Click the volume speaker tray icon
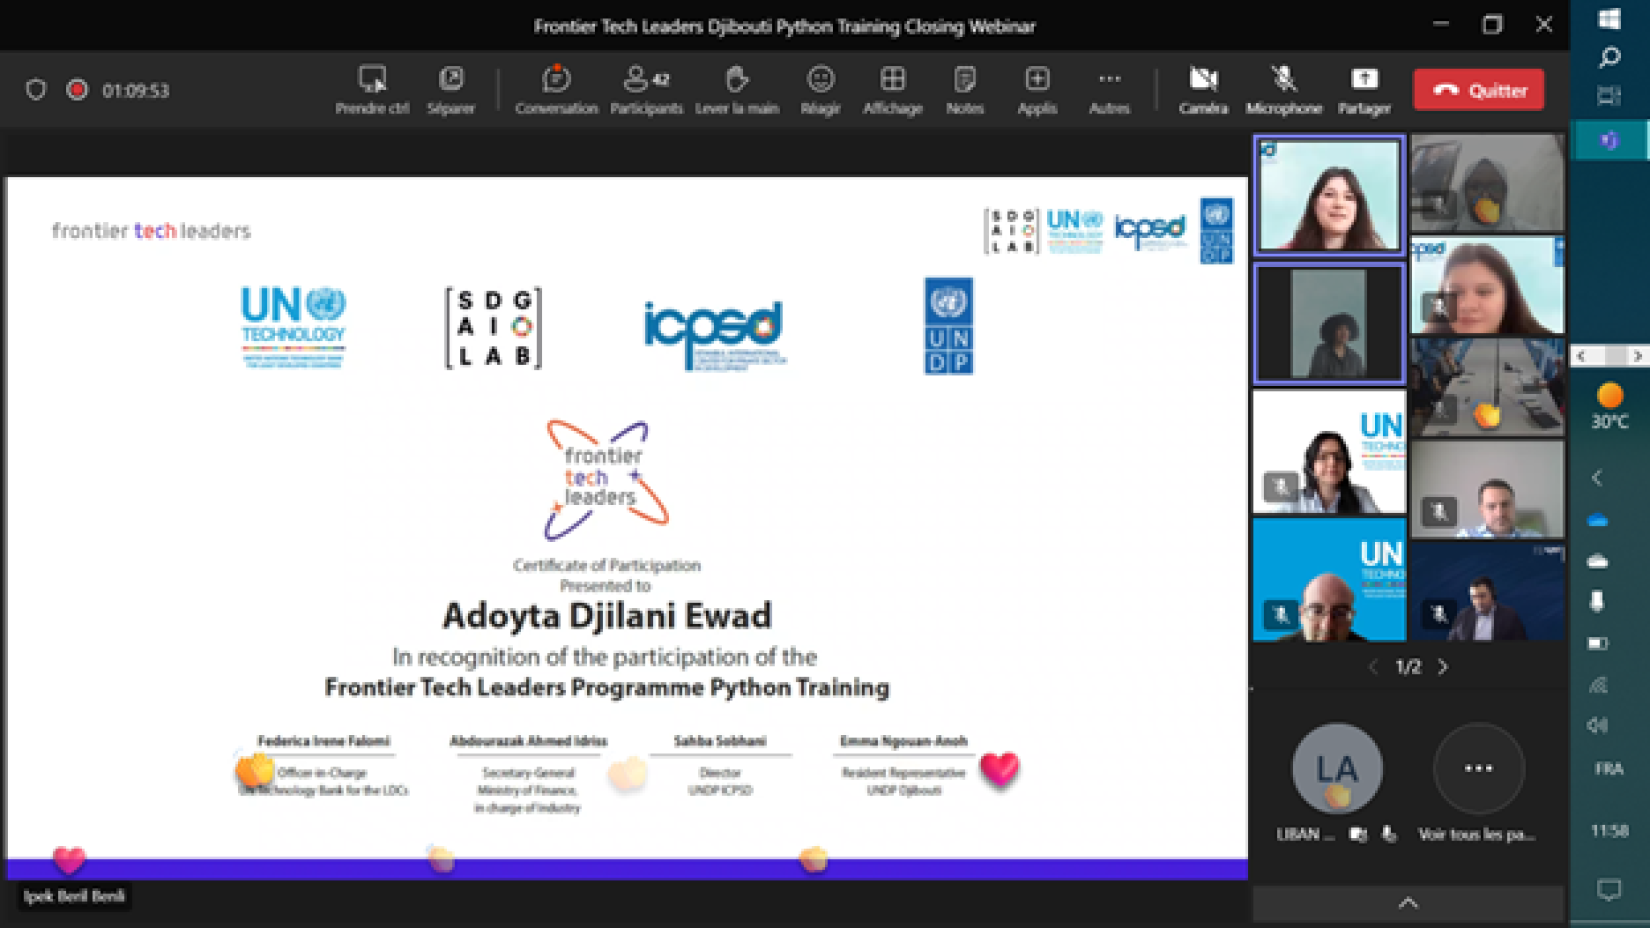 [1598, 725]
